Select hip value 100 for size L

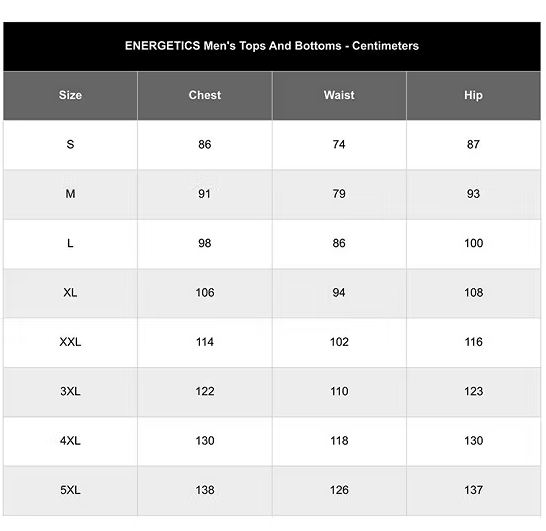click(474, 243)
